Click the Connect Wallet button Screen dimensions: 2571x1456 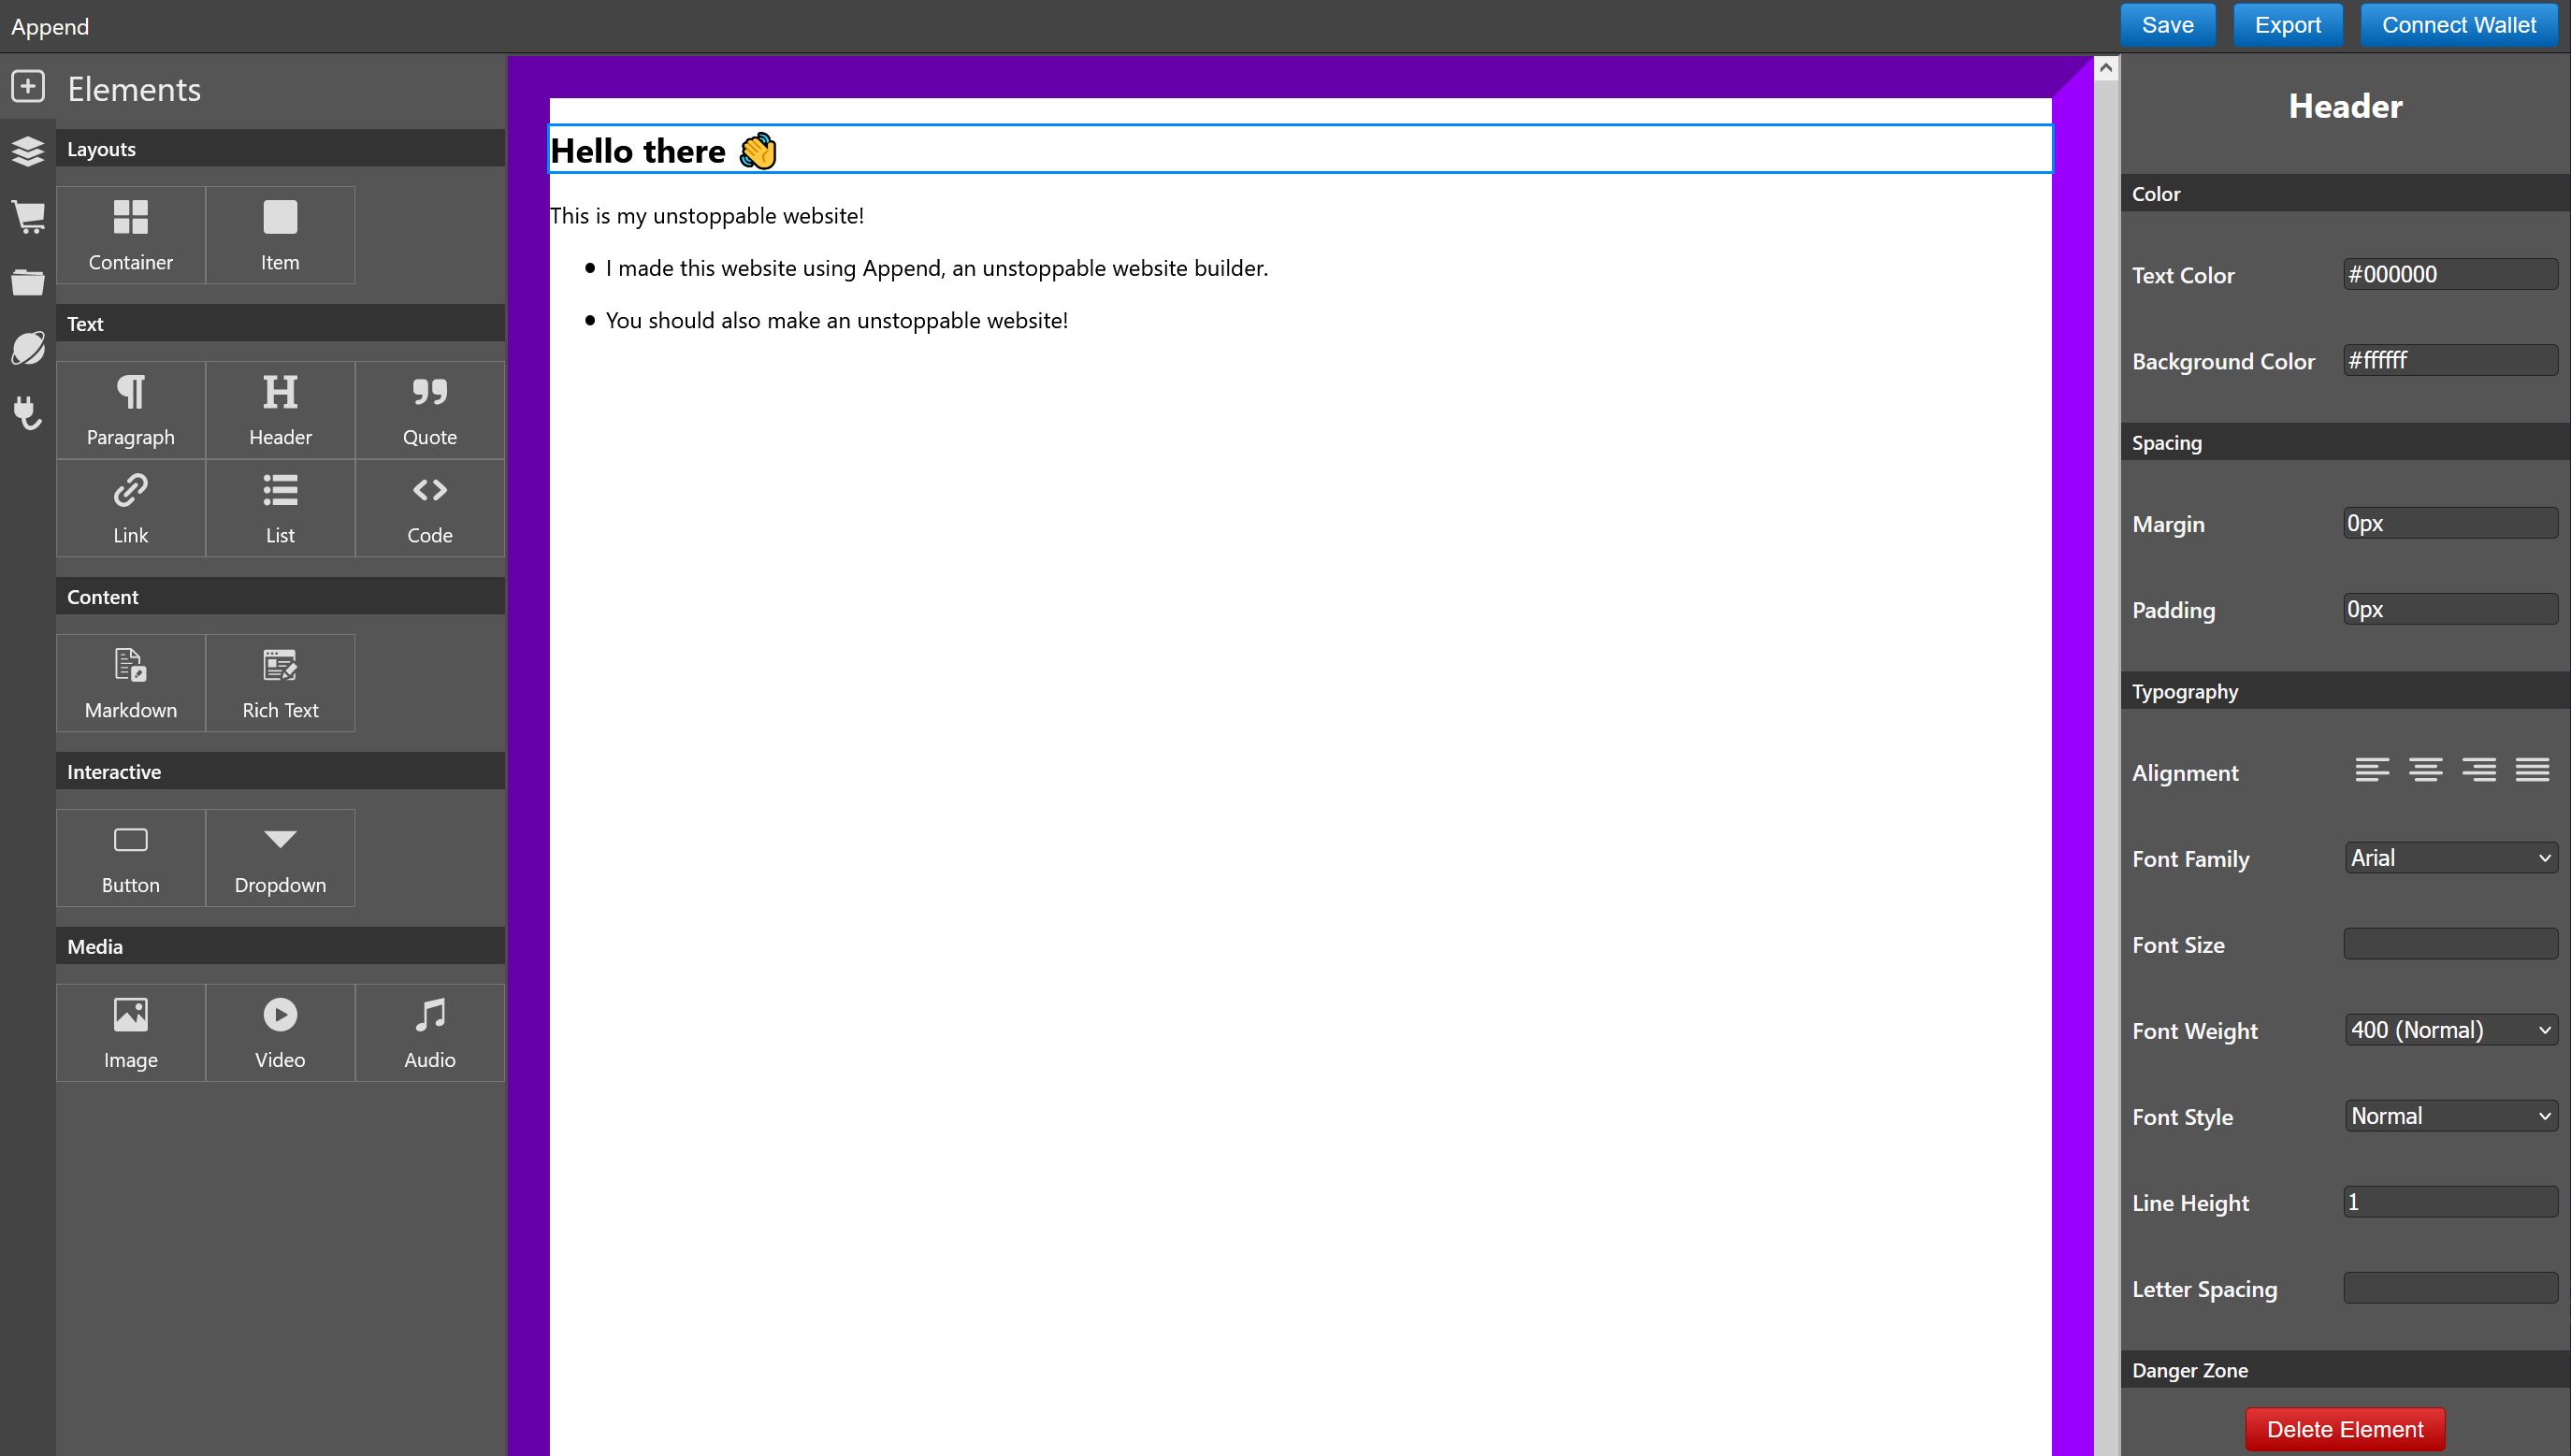2459,25
